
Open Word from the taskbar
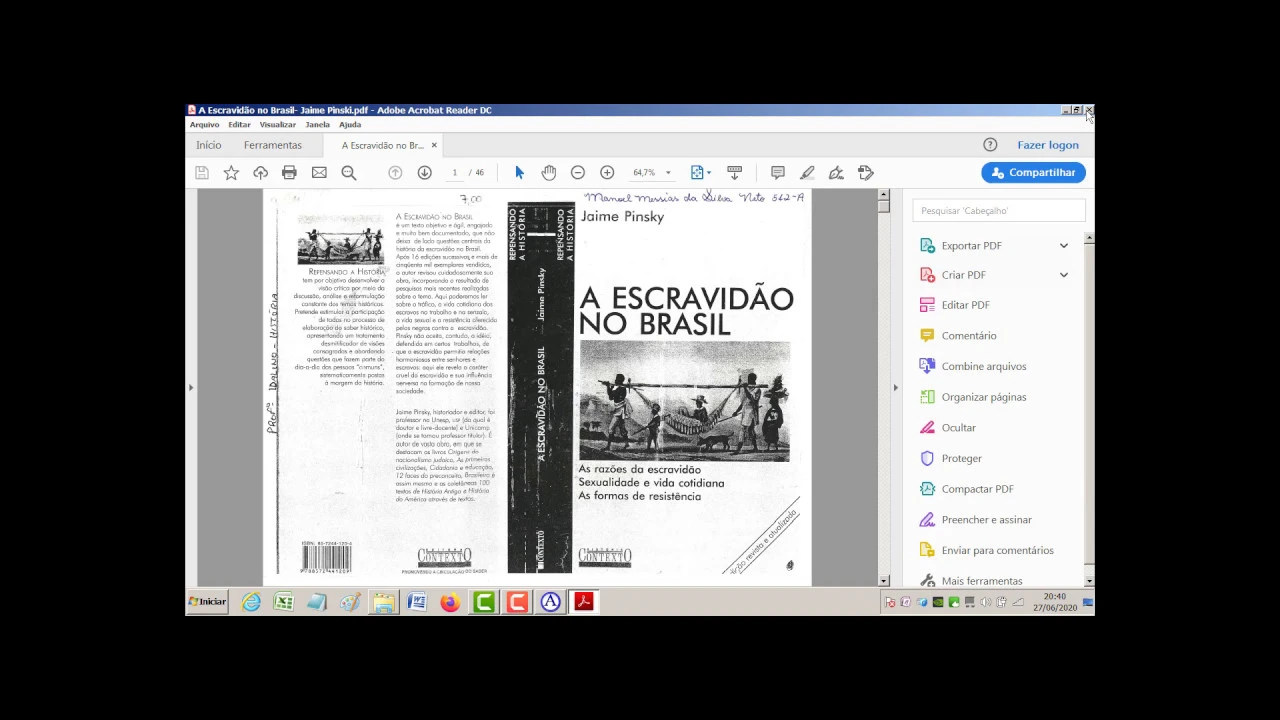[x=417, y=602]
